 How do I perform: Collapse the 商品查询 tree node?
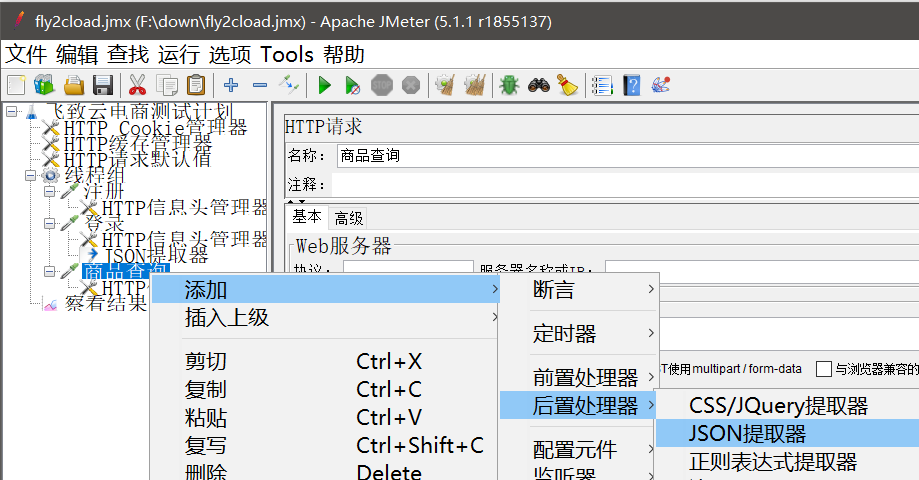(x=50, y=271)
